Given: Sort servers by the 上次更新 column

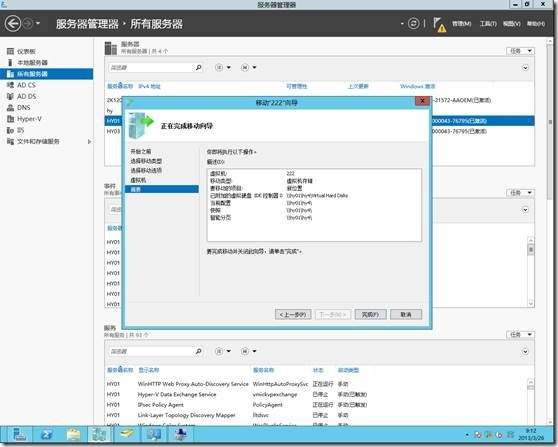Looking at the screenshot, I should point(358,86).
